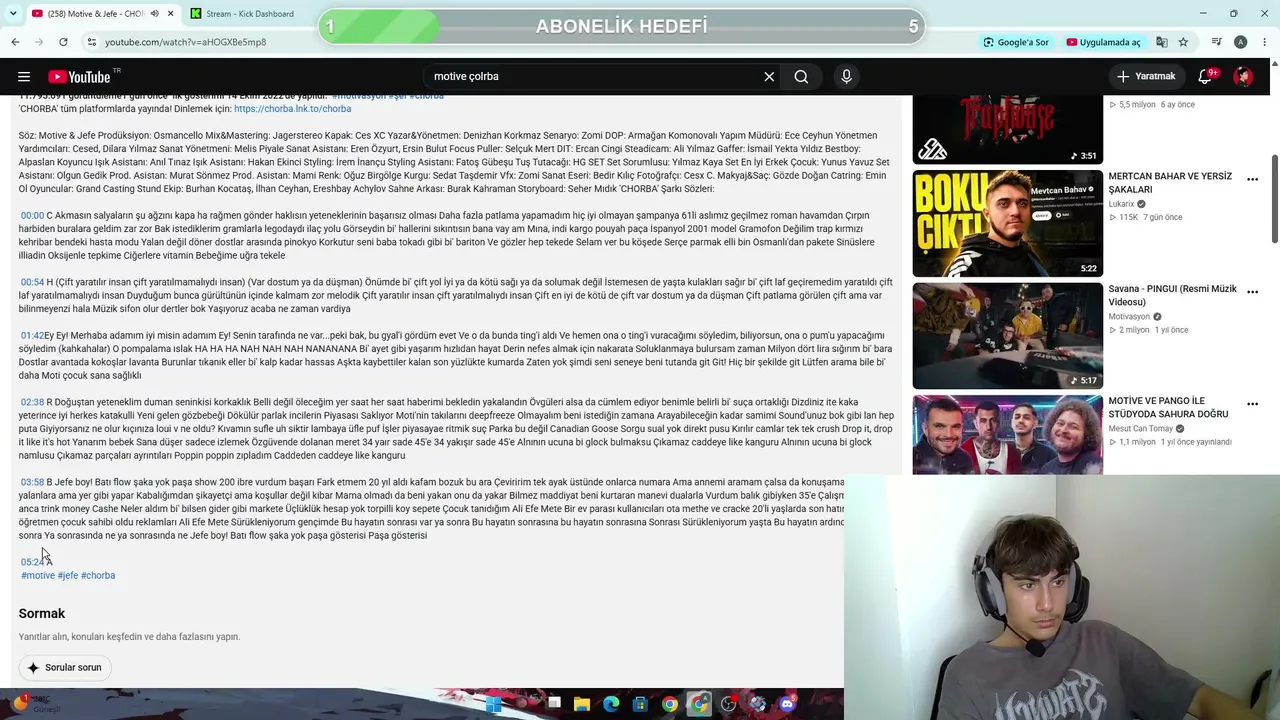
Task: Open the media controls icon in Chrome toolbar
Action: point(1217,42)
